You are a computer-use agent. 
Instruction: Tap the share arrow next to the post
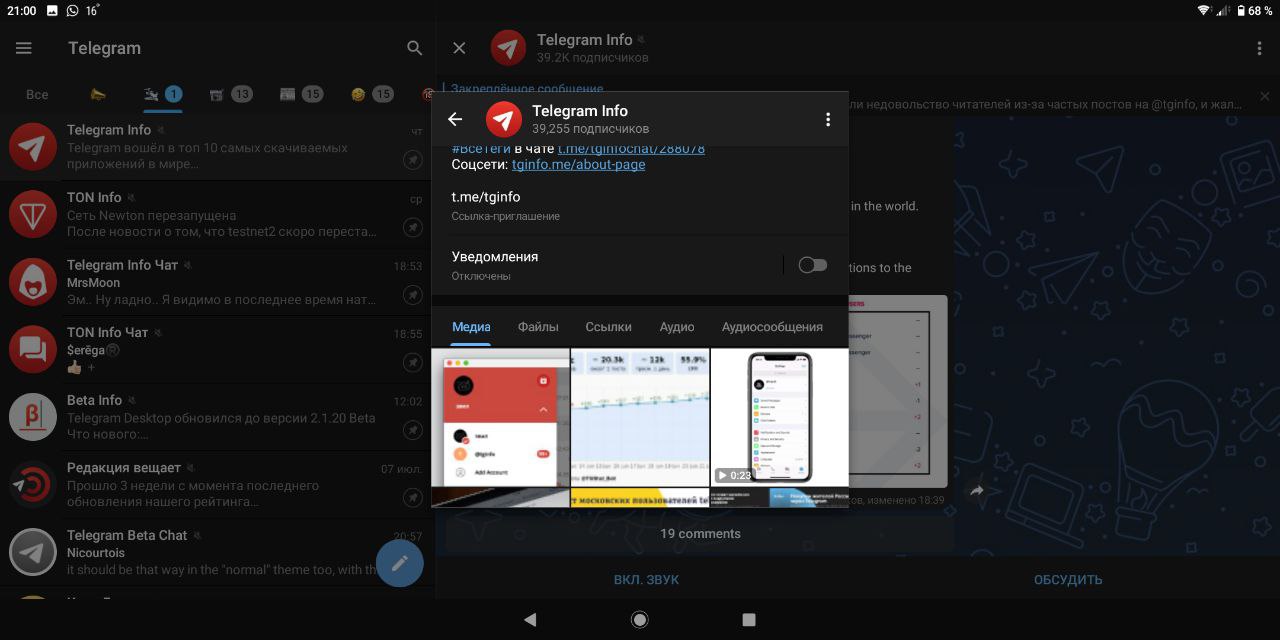pos(977,490)
